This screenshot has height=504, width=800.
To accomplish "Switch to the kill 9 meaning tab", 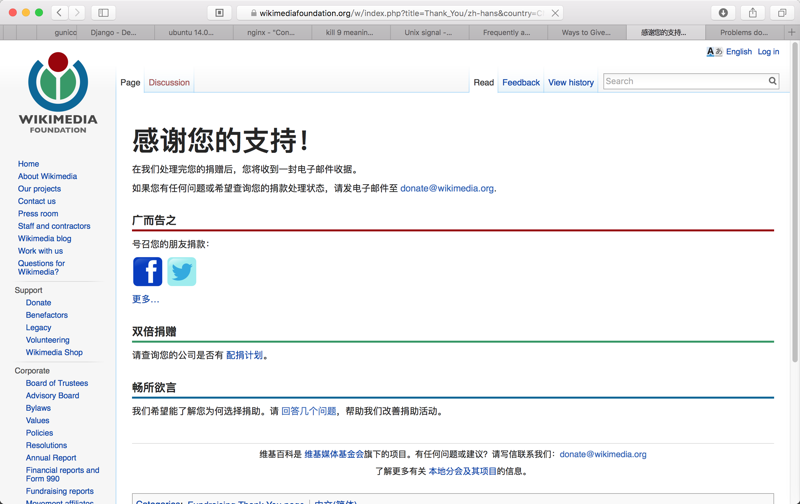I will (349, 32).
